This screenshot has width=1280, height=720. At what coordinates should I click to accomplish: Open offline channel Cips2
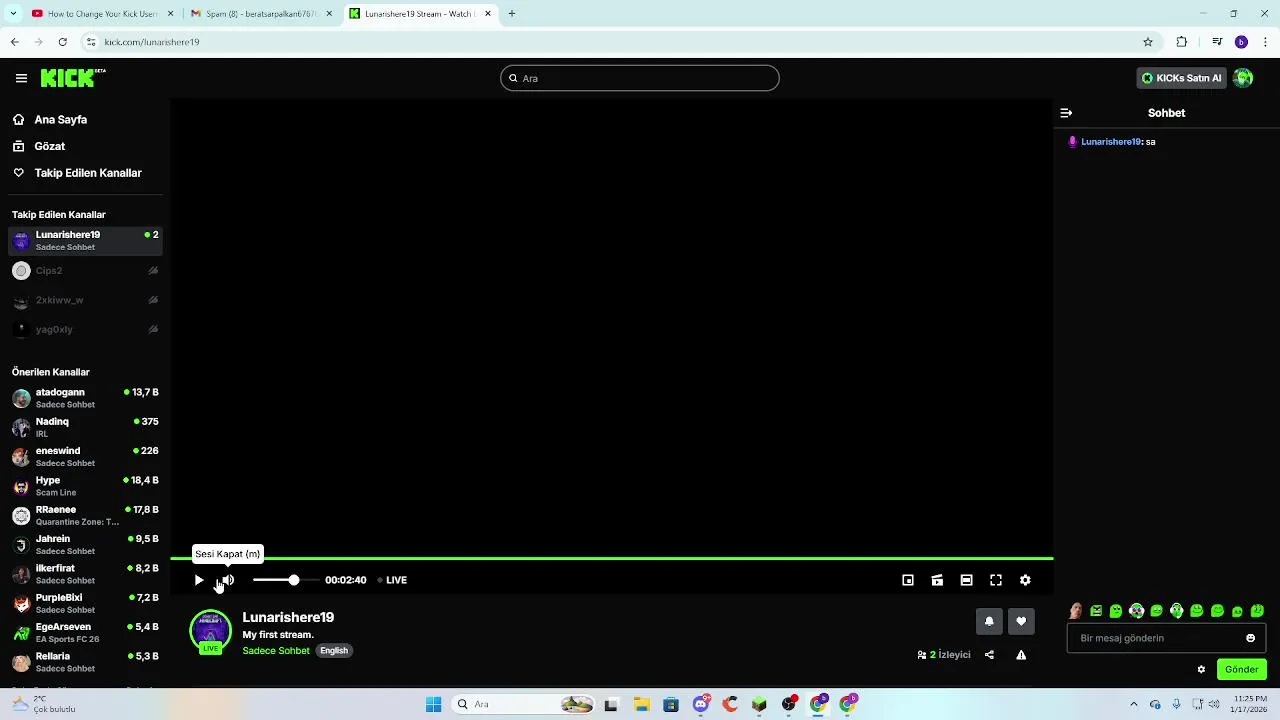click(85, 271)
